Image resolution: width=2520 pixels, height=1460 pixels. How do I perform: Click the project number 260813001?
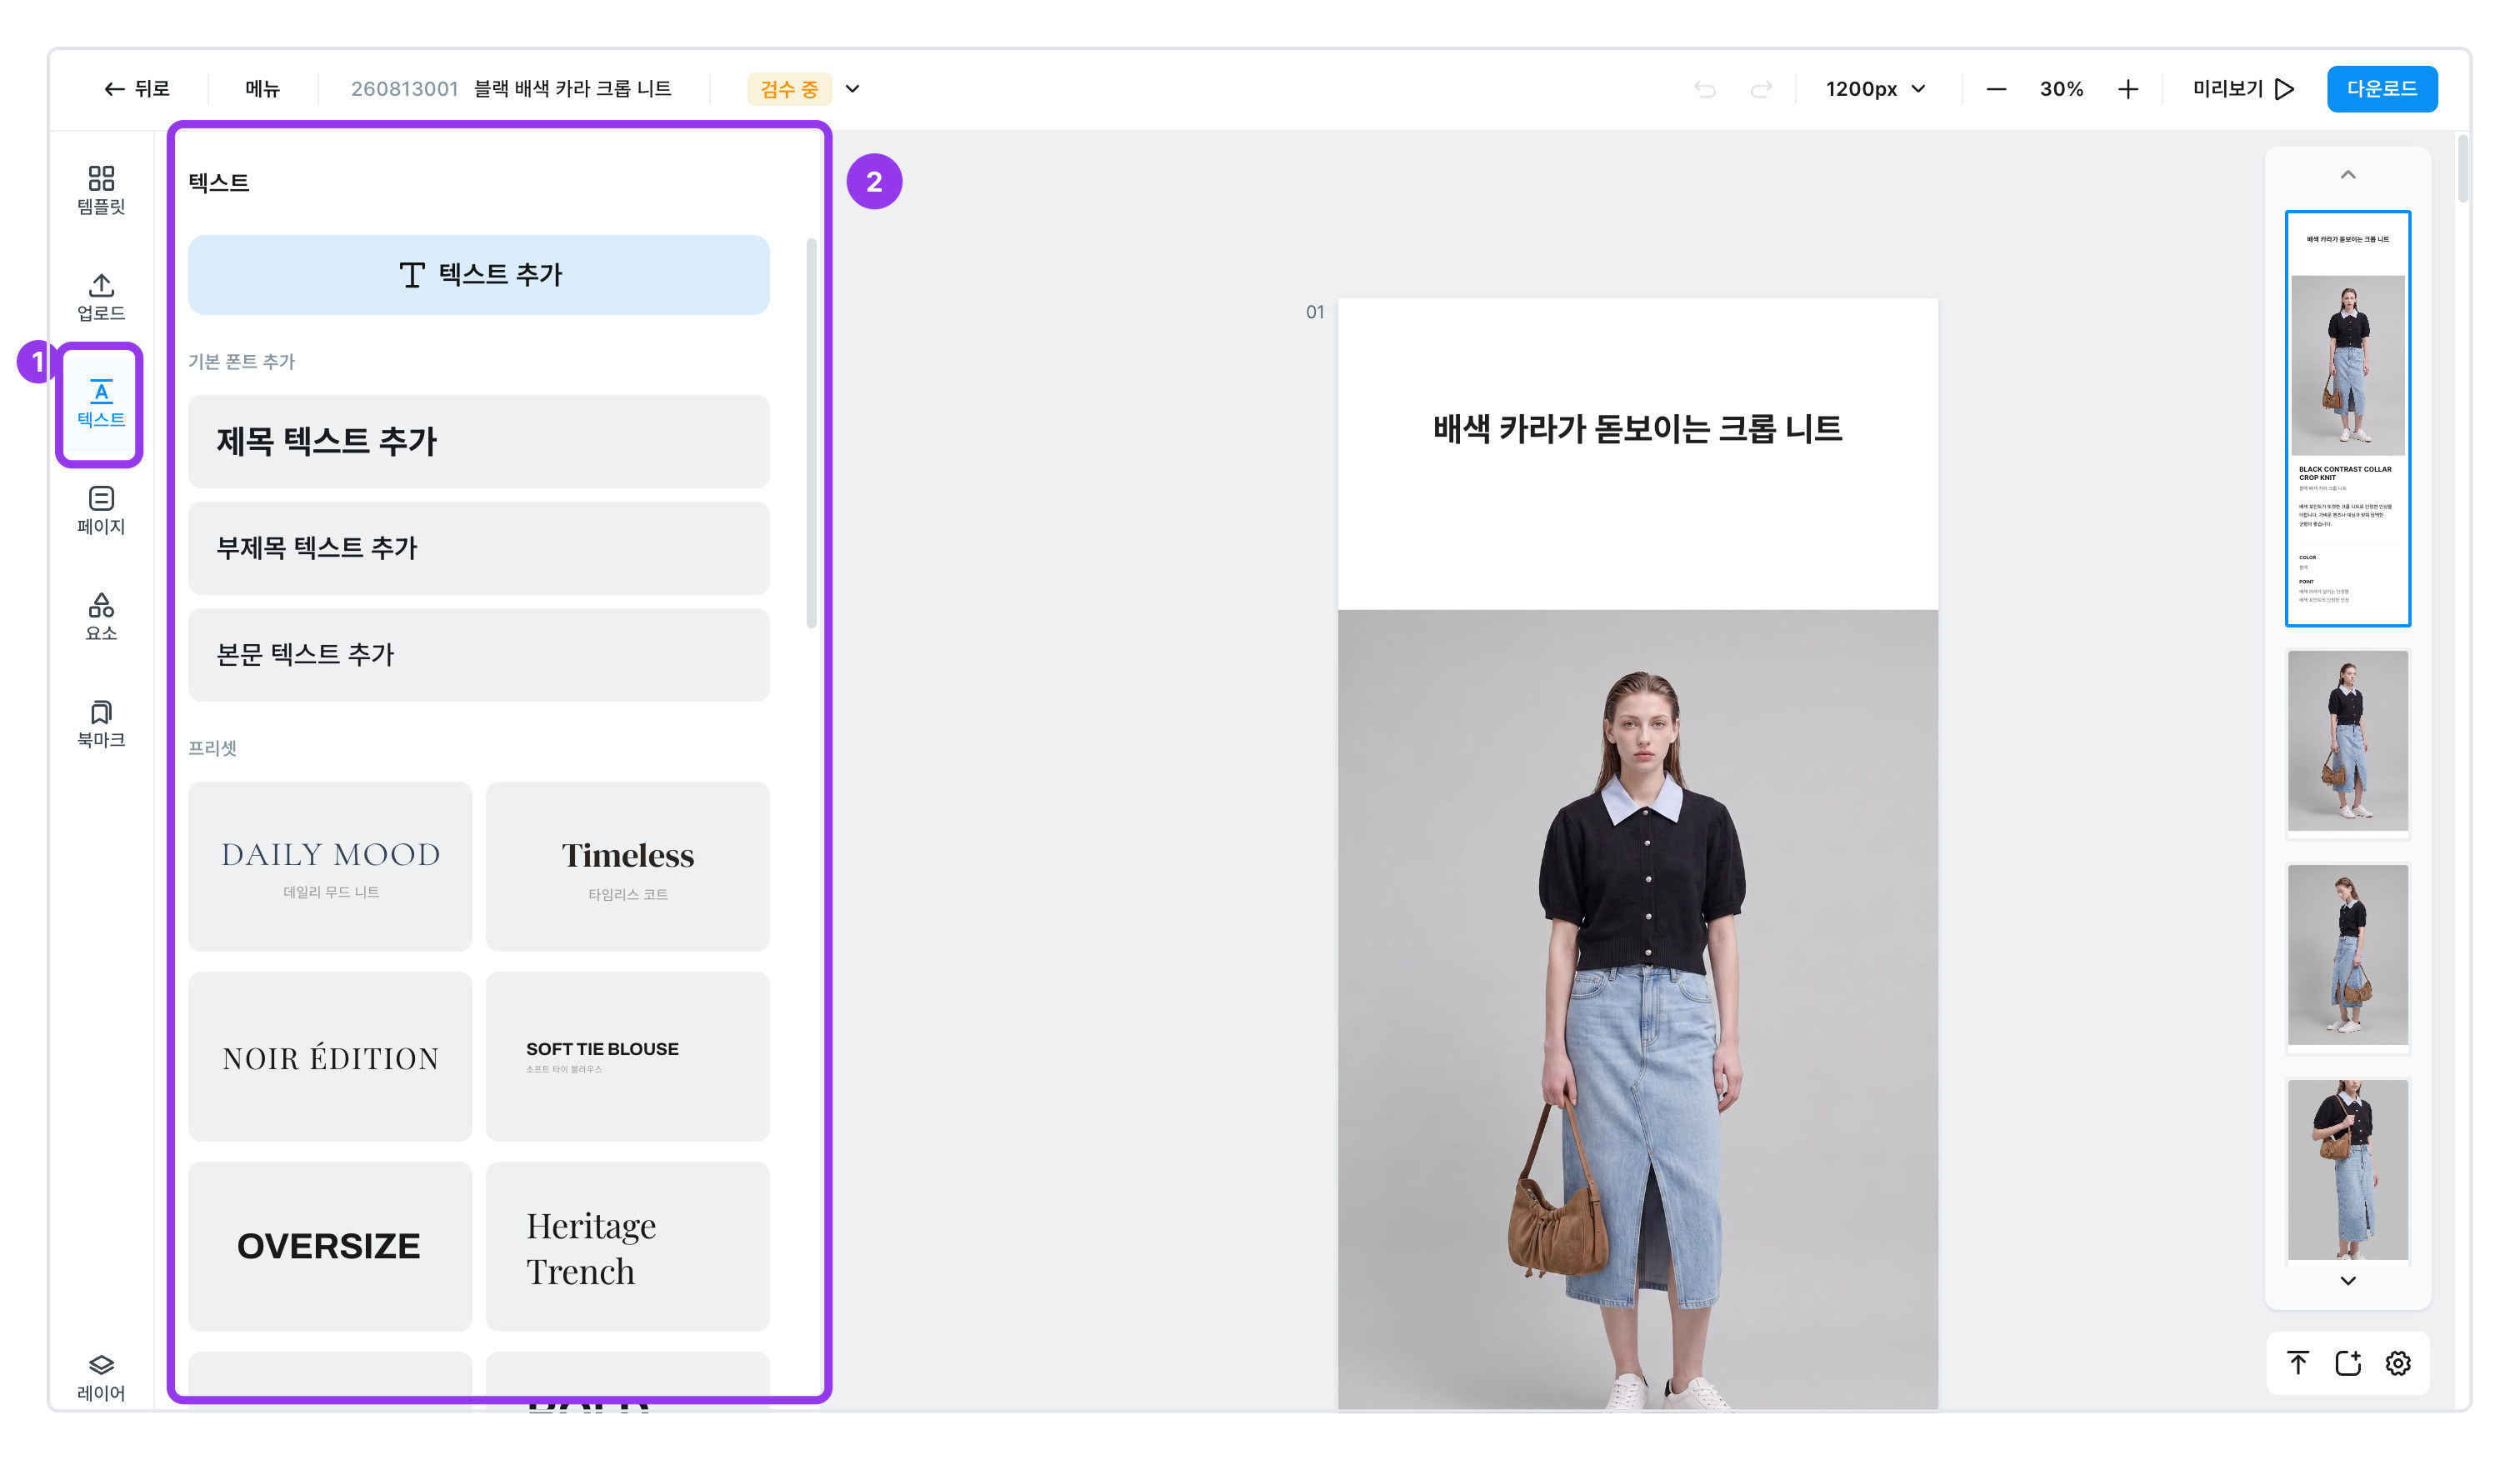[x=404, y=89]
